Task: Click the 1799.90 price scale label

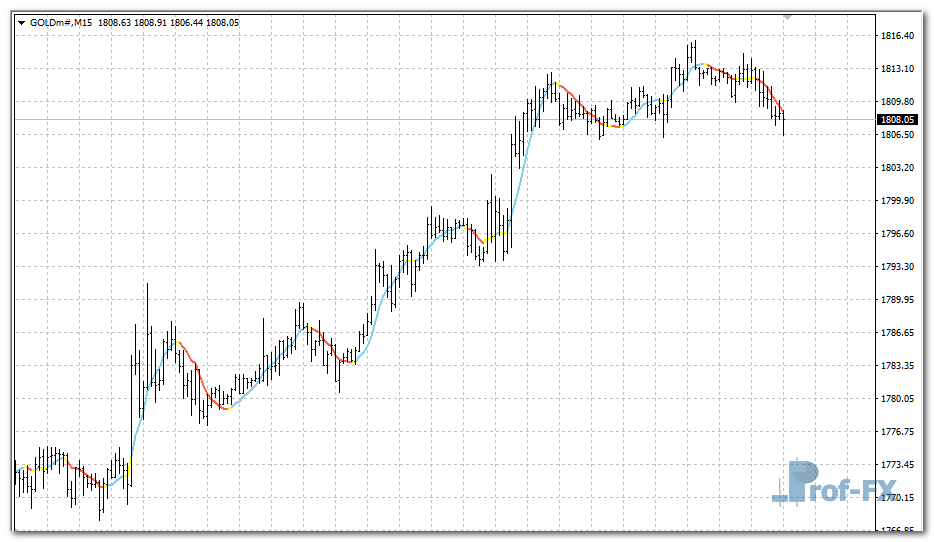Action: (x=897, y=201)
